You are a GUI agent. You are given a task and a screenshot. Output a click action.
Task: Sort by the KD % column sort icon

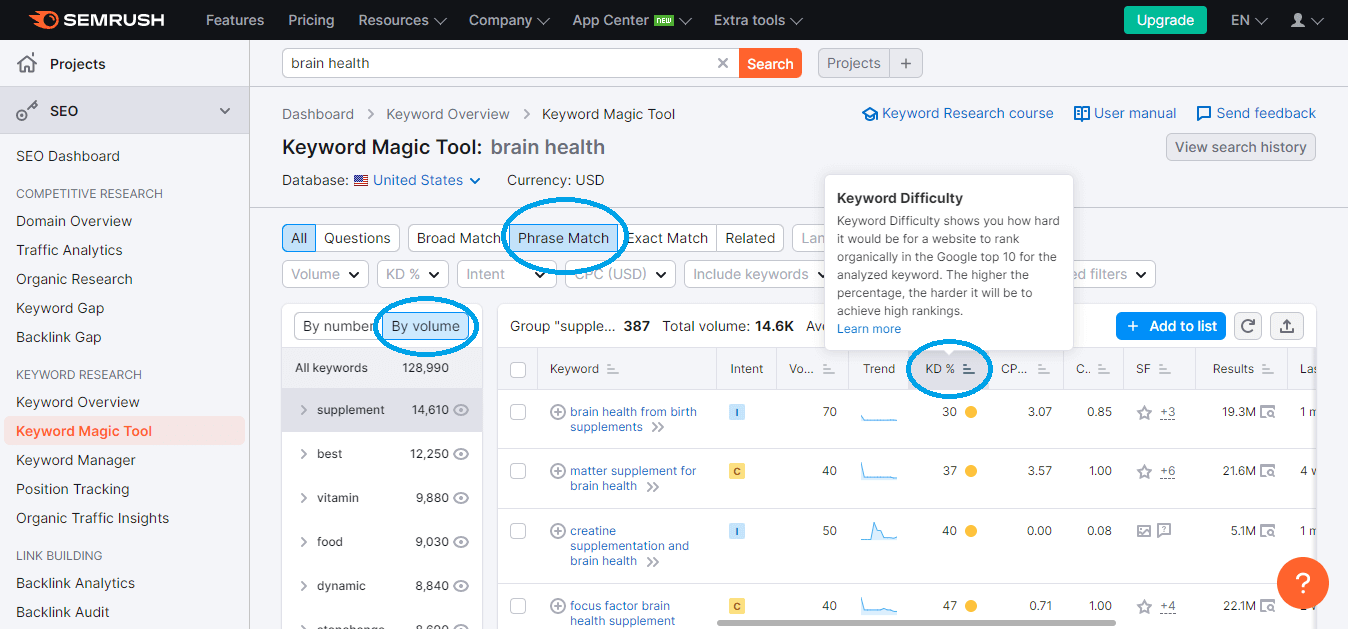(968, 369)
